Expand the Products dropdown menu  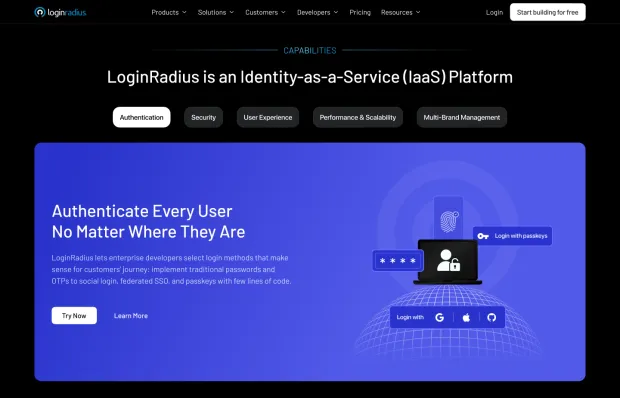tap(169, 12)
